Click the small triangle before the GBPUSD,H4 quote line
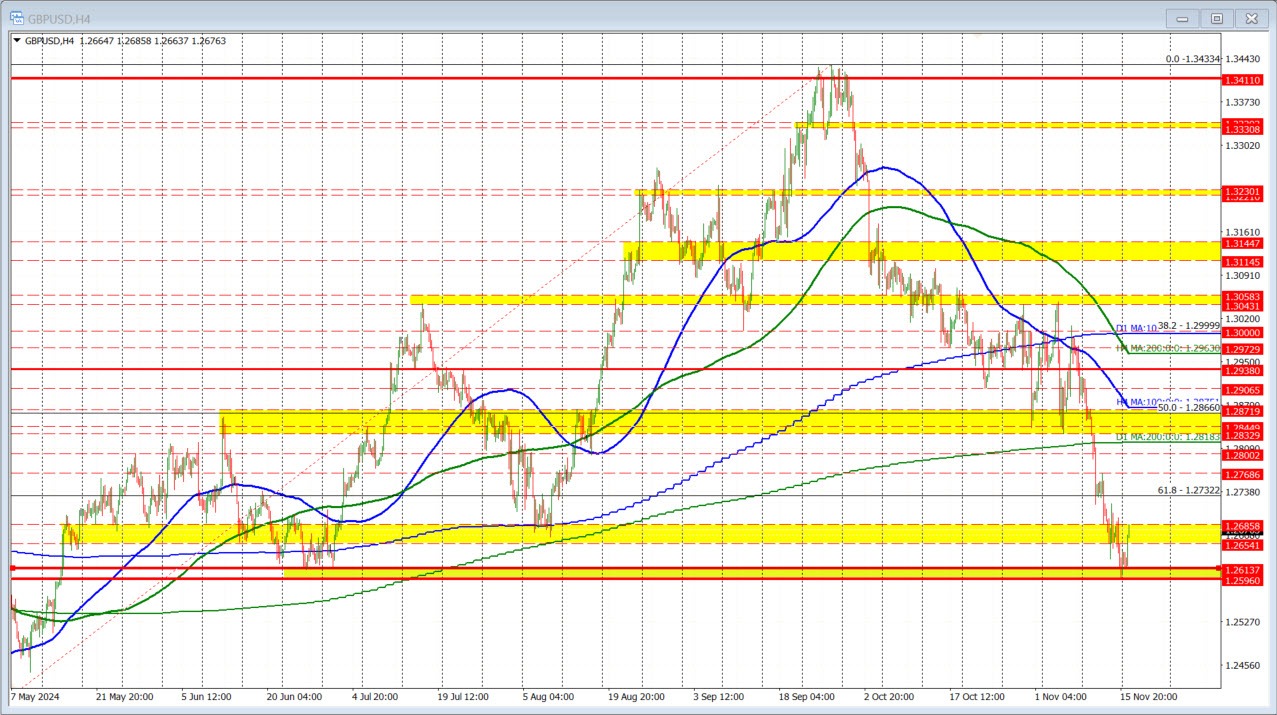The width and height of the screenshot is (1277, 715). [x=17, y=41]
